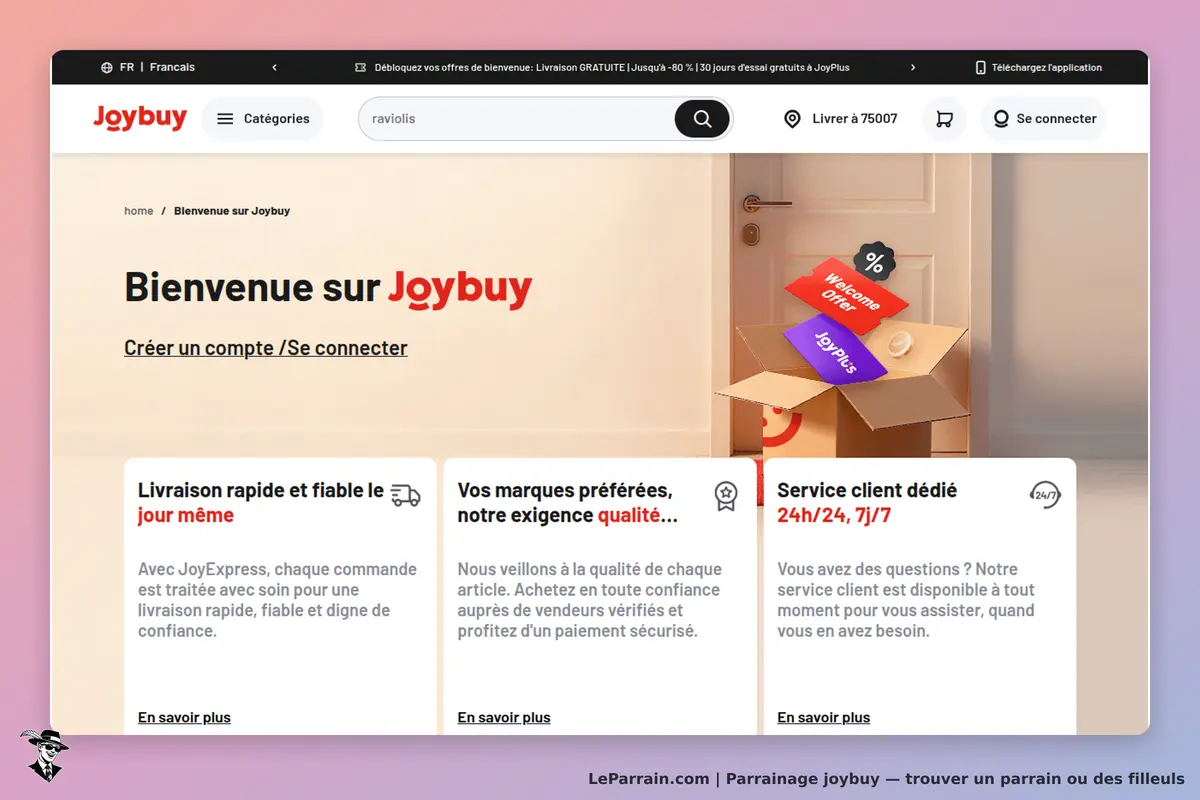Click Vos marques préférées card title
The width and height of the screenshot is (1200, 800).
click(568, 503)
